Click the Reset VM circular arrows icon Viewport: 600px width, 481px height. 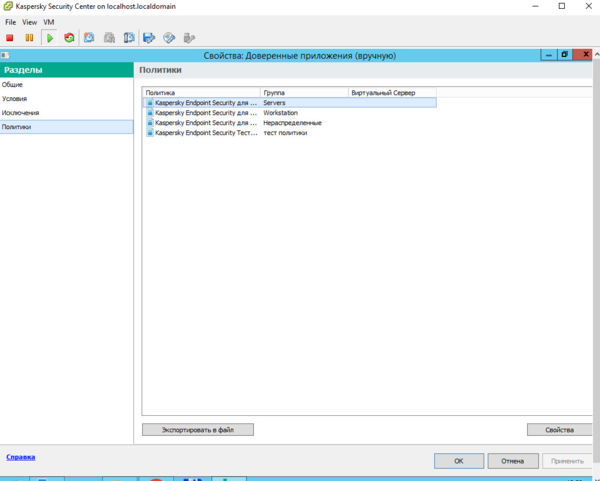(x=69, y=38)
